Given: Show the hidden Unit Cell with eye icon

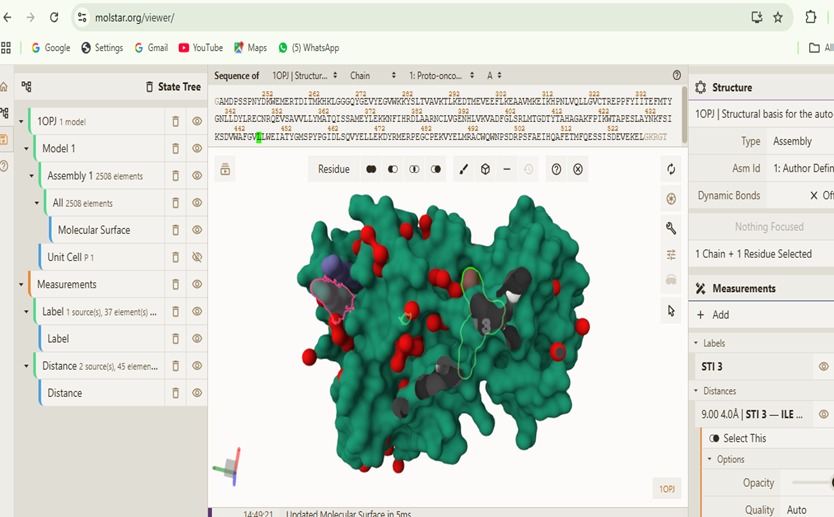Looking at the screenshot, I should click(x=197, y=257).
